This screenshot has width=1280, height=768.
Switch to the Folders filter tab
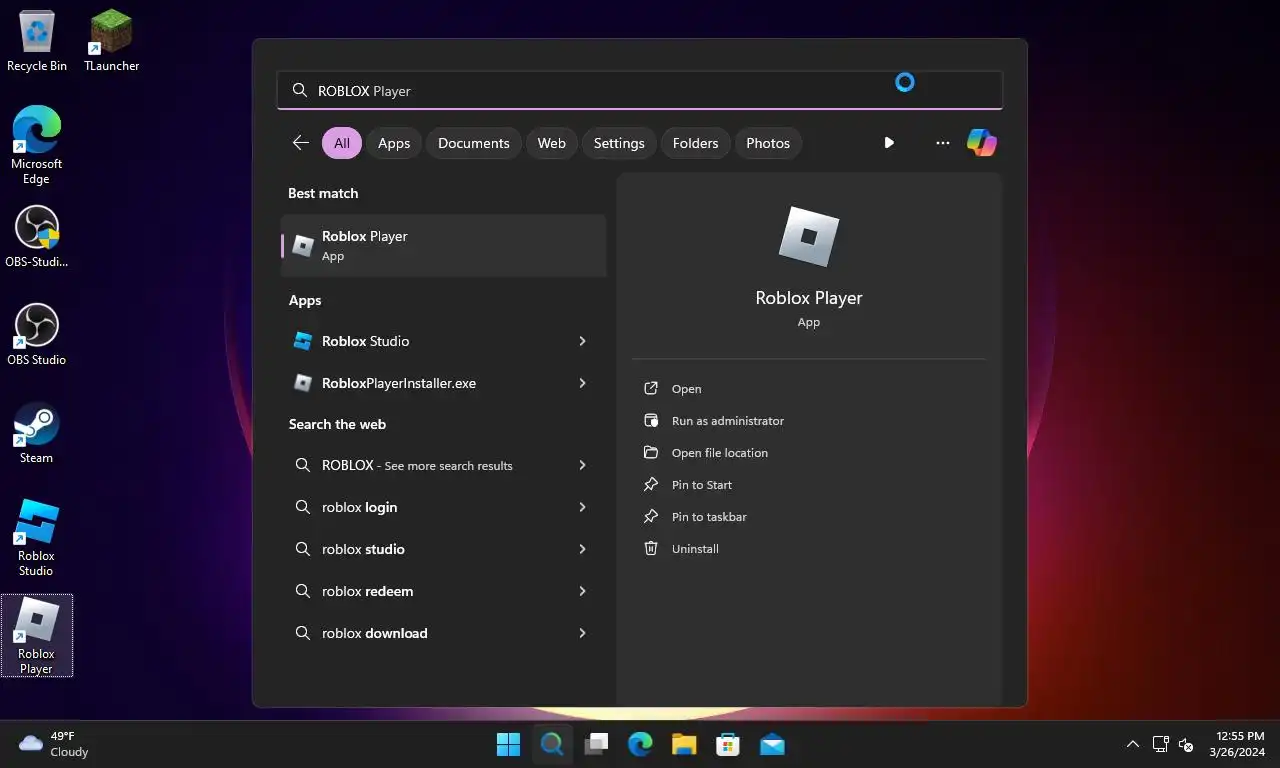(x=696, y=143)
